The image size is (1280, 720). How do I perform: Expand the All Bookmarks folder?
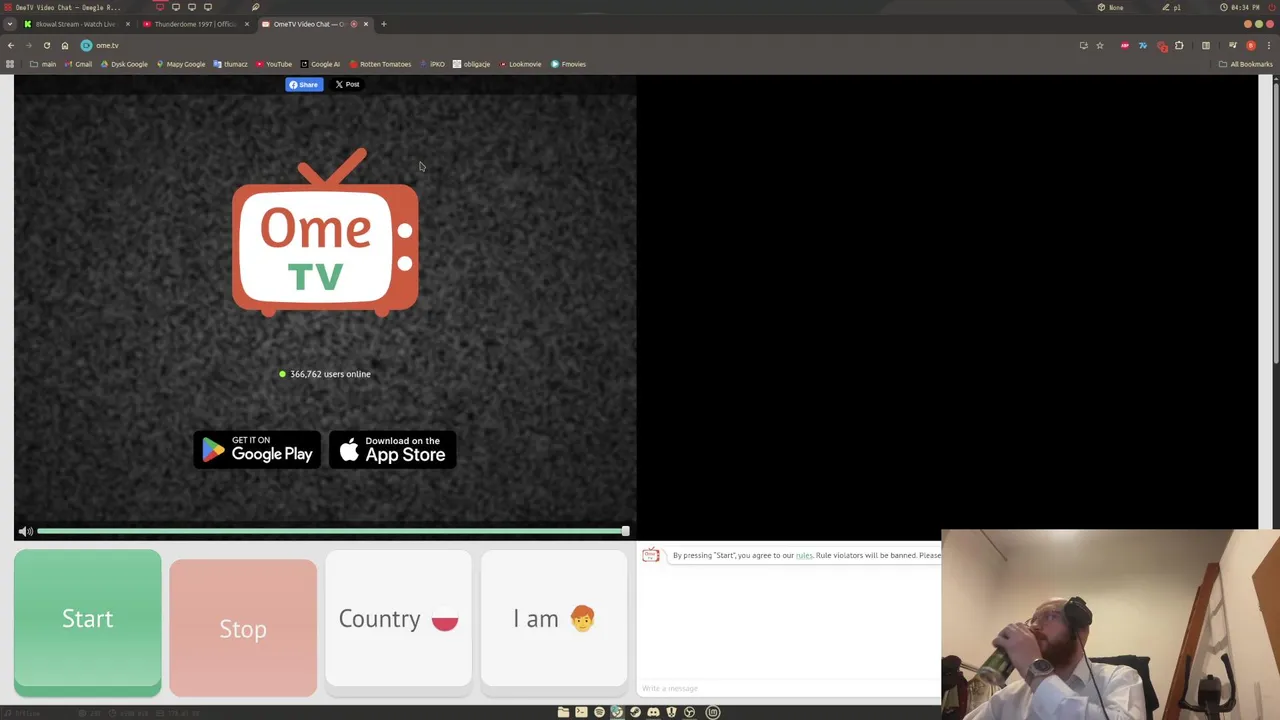point(1246,64)
